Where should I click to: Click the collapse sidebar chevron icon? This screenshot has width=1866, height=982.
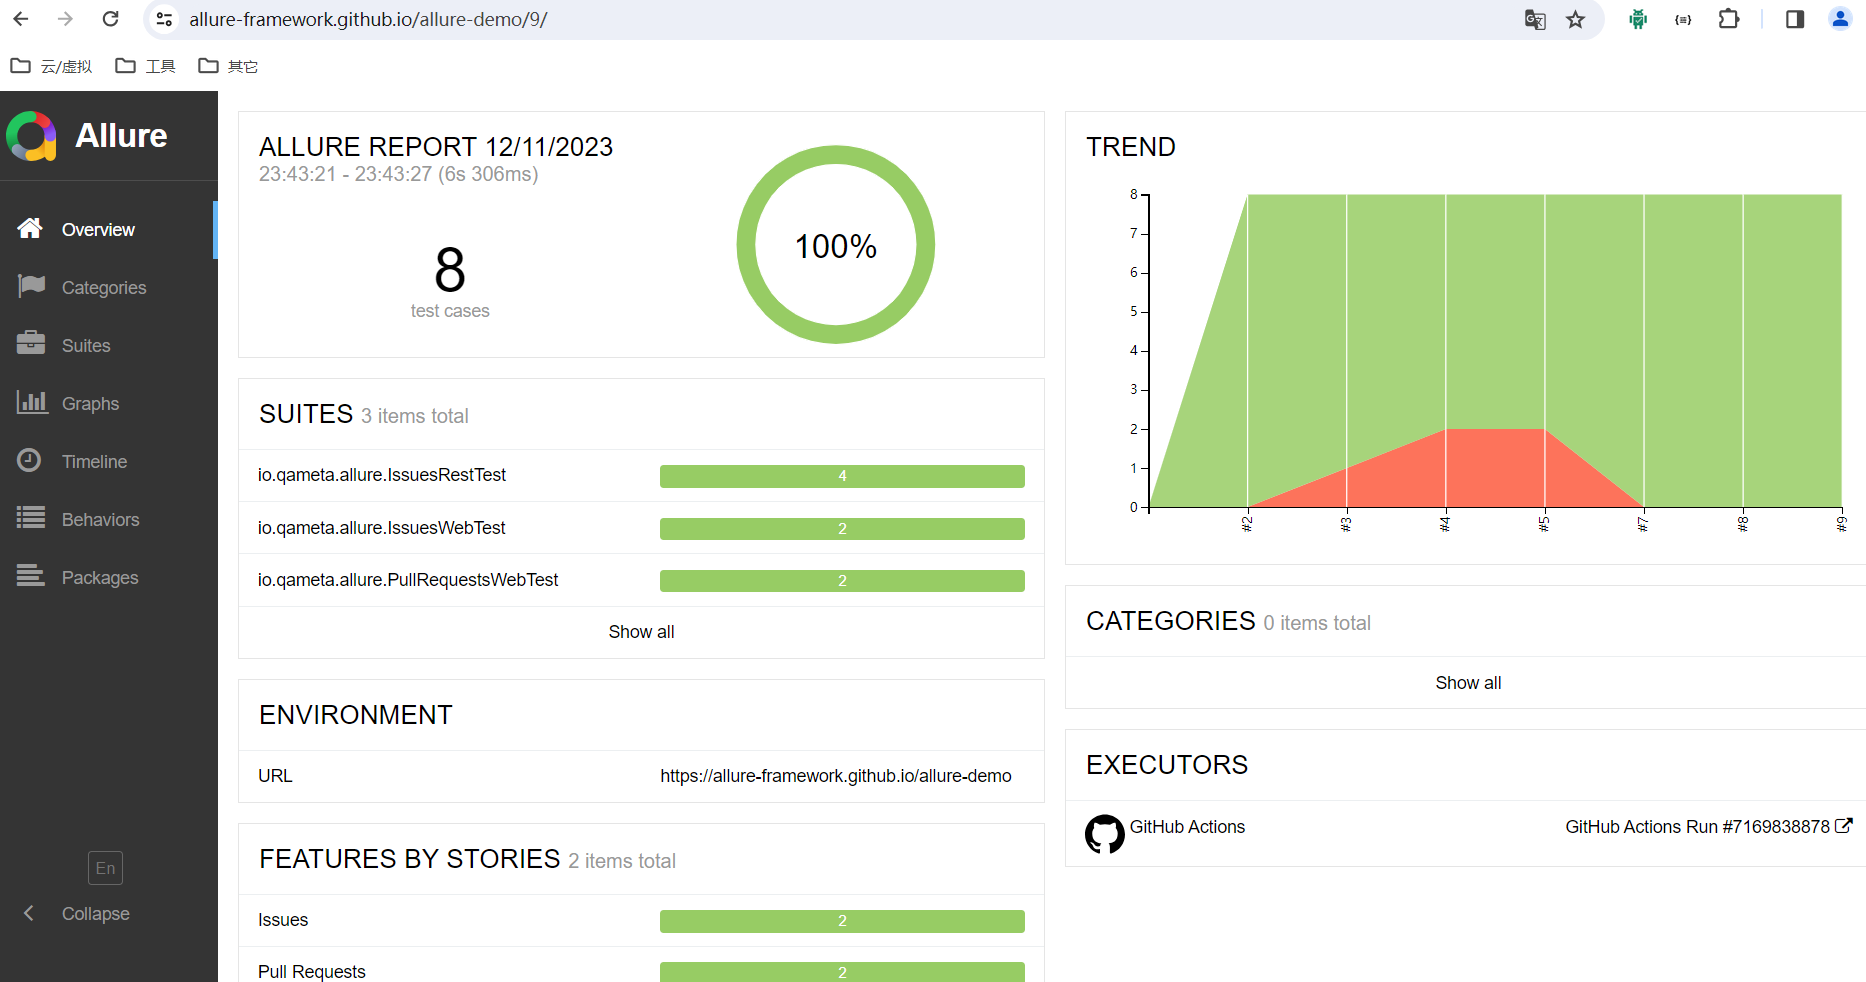[29, 913]
